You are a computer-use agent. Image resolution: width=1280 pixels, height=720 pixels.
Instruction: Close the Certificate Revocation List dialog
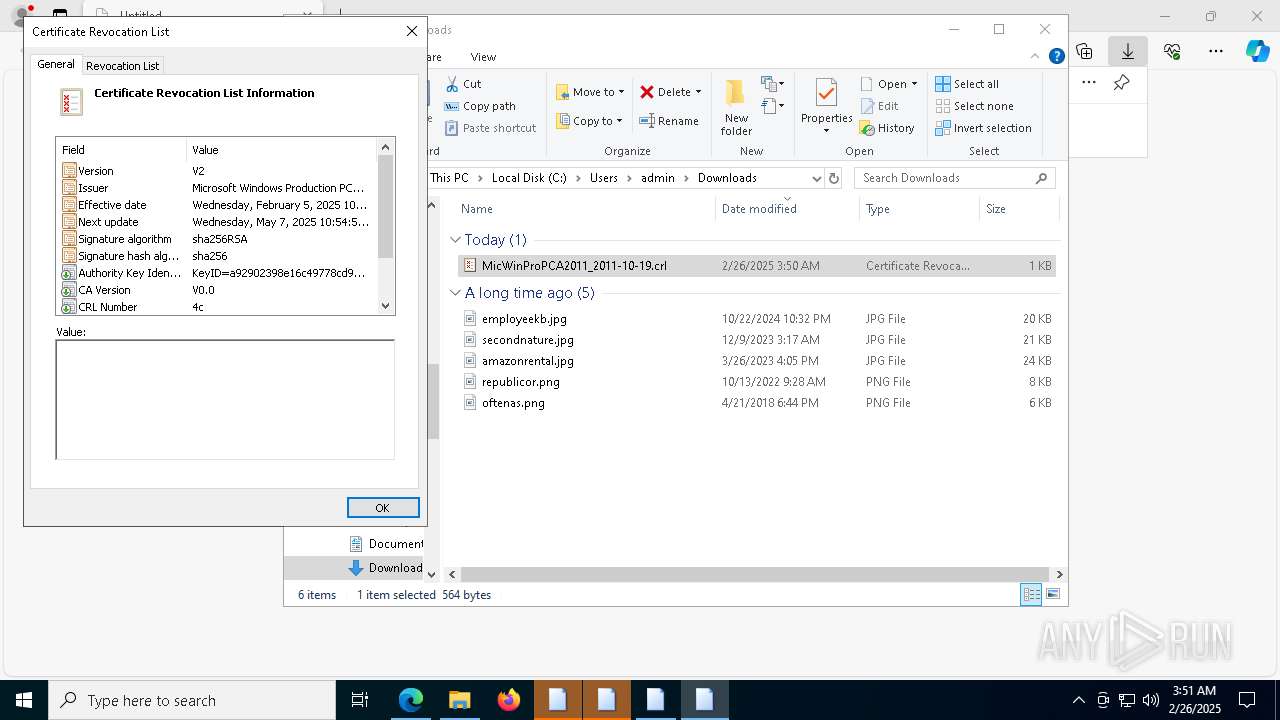[x=411, y=31]
